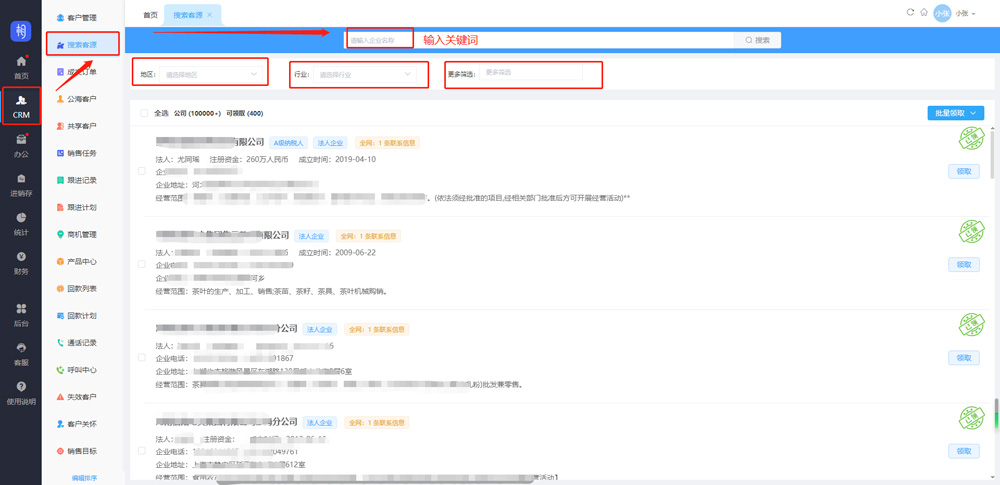Click 法人企业 tag of 2019-04-10 company
1000x485 pixels.
click(x=331, y=143)
